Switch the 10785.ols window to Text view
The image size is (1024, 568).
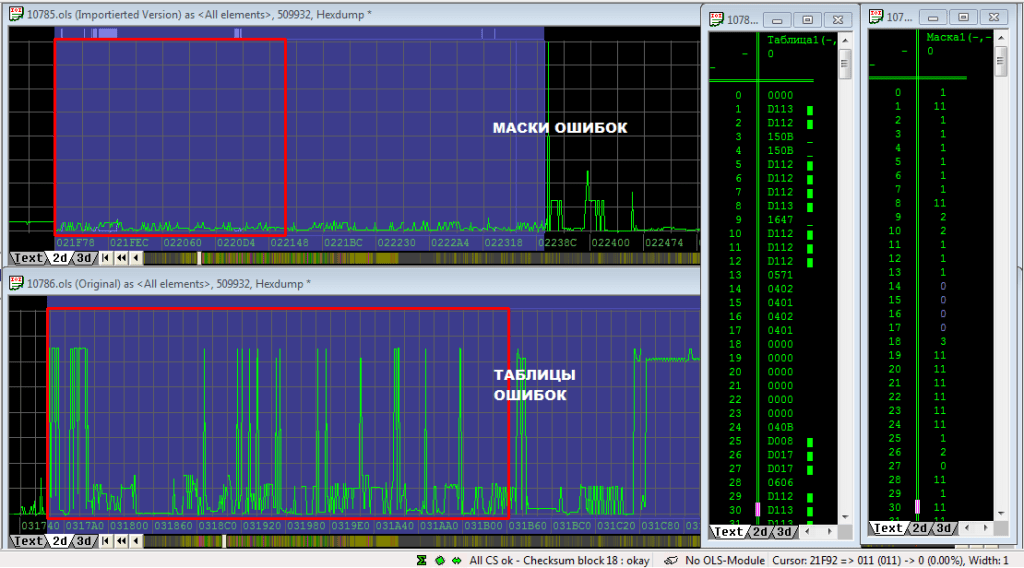point(27,258)
